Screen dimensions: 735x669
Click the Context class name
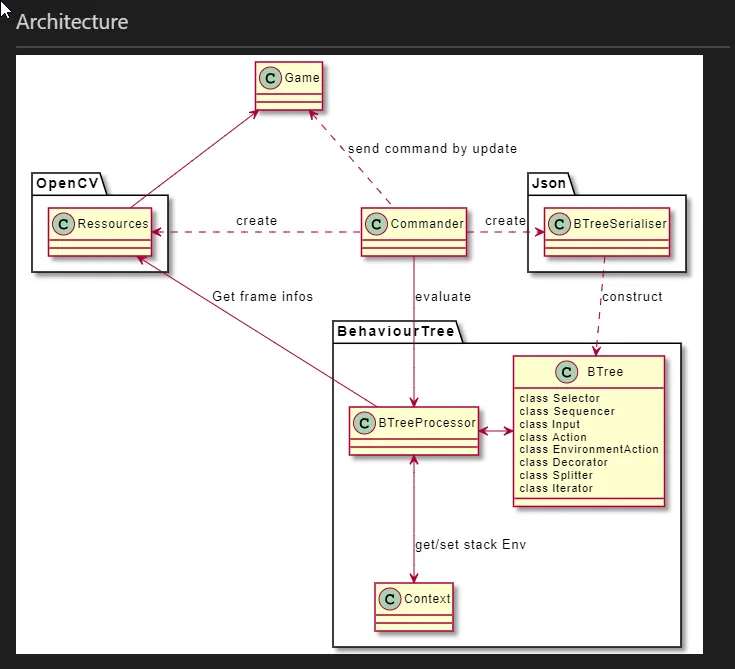(x=427, y=599)
